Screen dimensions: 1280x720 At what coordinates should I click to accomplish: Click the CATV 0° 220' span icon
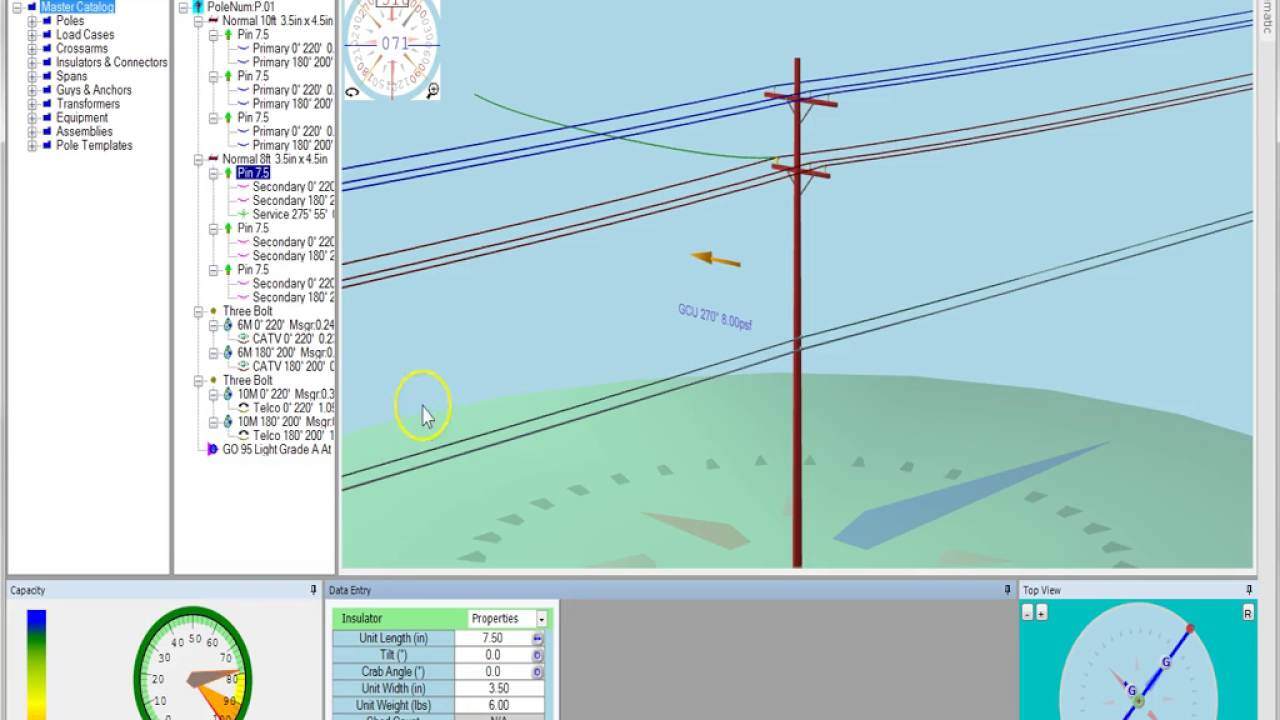(243, 339)
